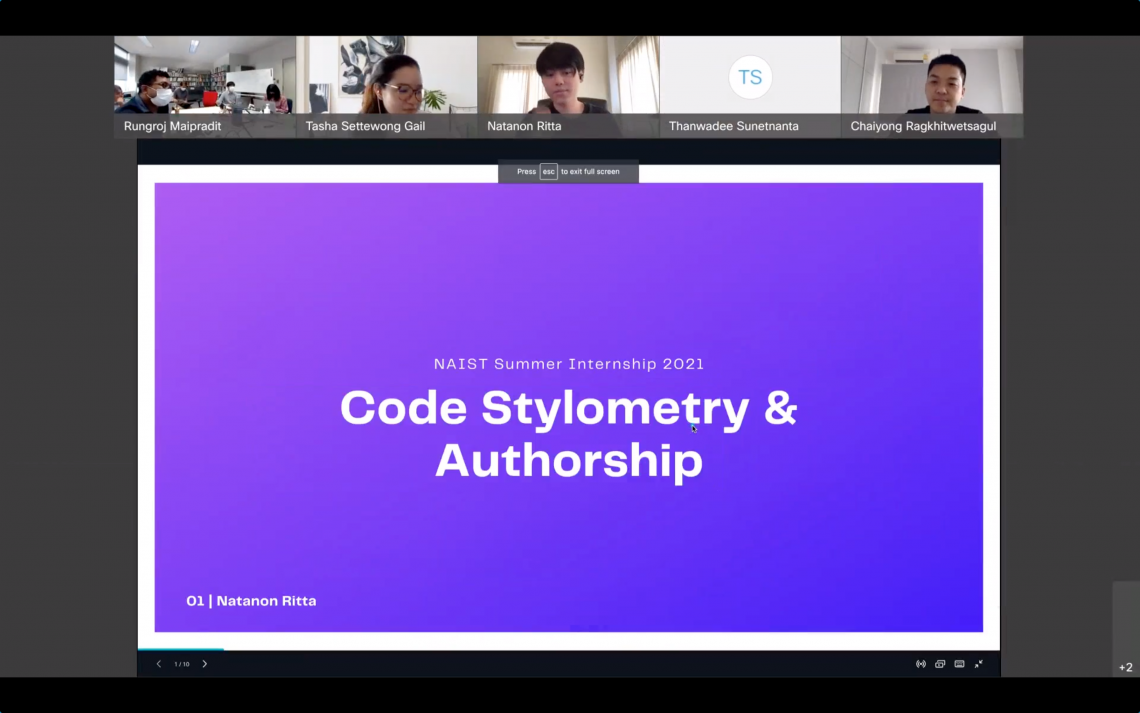This screenshot has width=1140, height=713.
Task: Advance to the next slide arrow
Action: 205,664
